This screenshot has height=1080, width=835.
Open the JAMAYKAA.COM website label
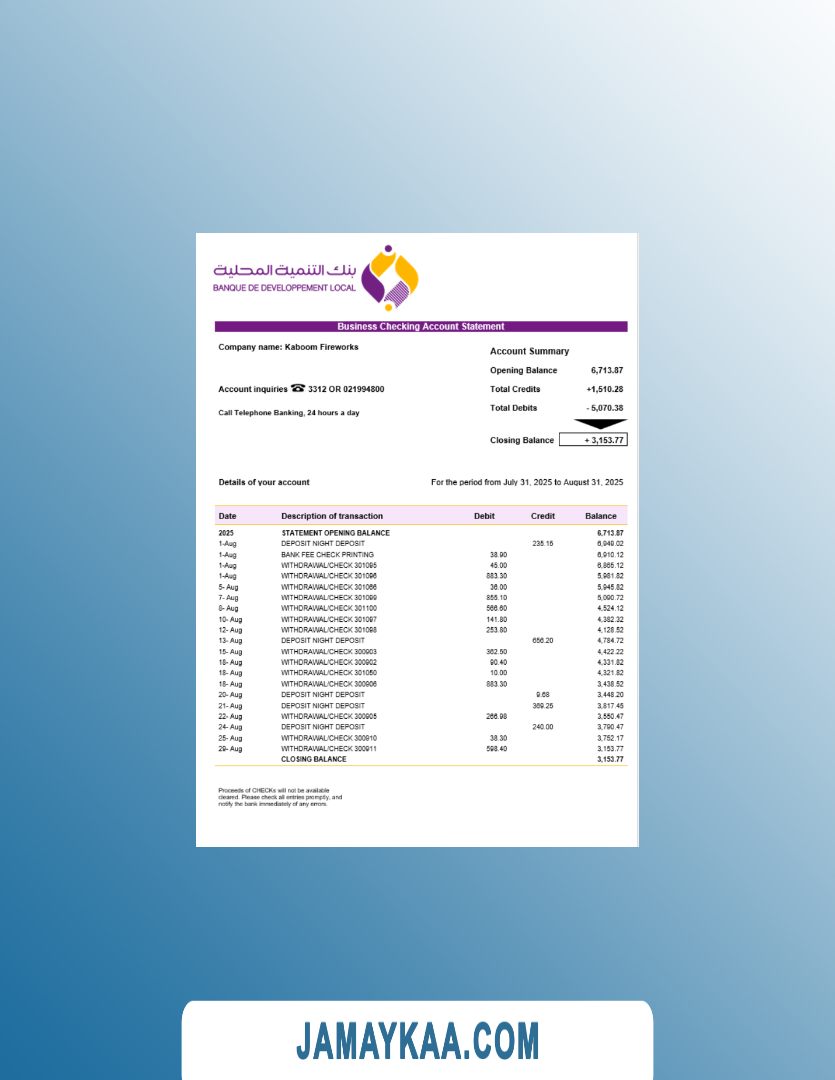pos(417,1041)
